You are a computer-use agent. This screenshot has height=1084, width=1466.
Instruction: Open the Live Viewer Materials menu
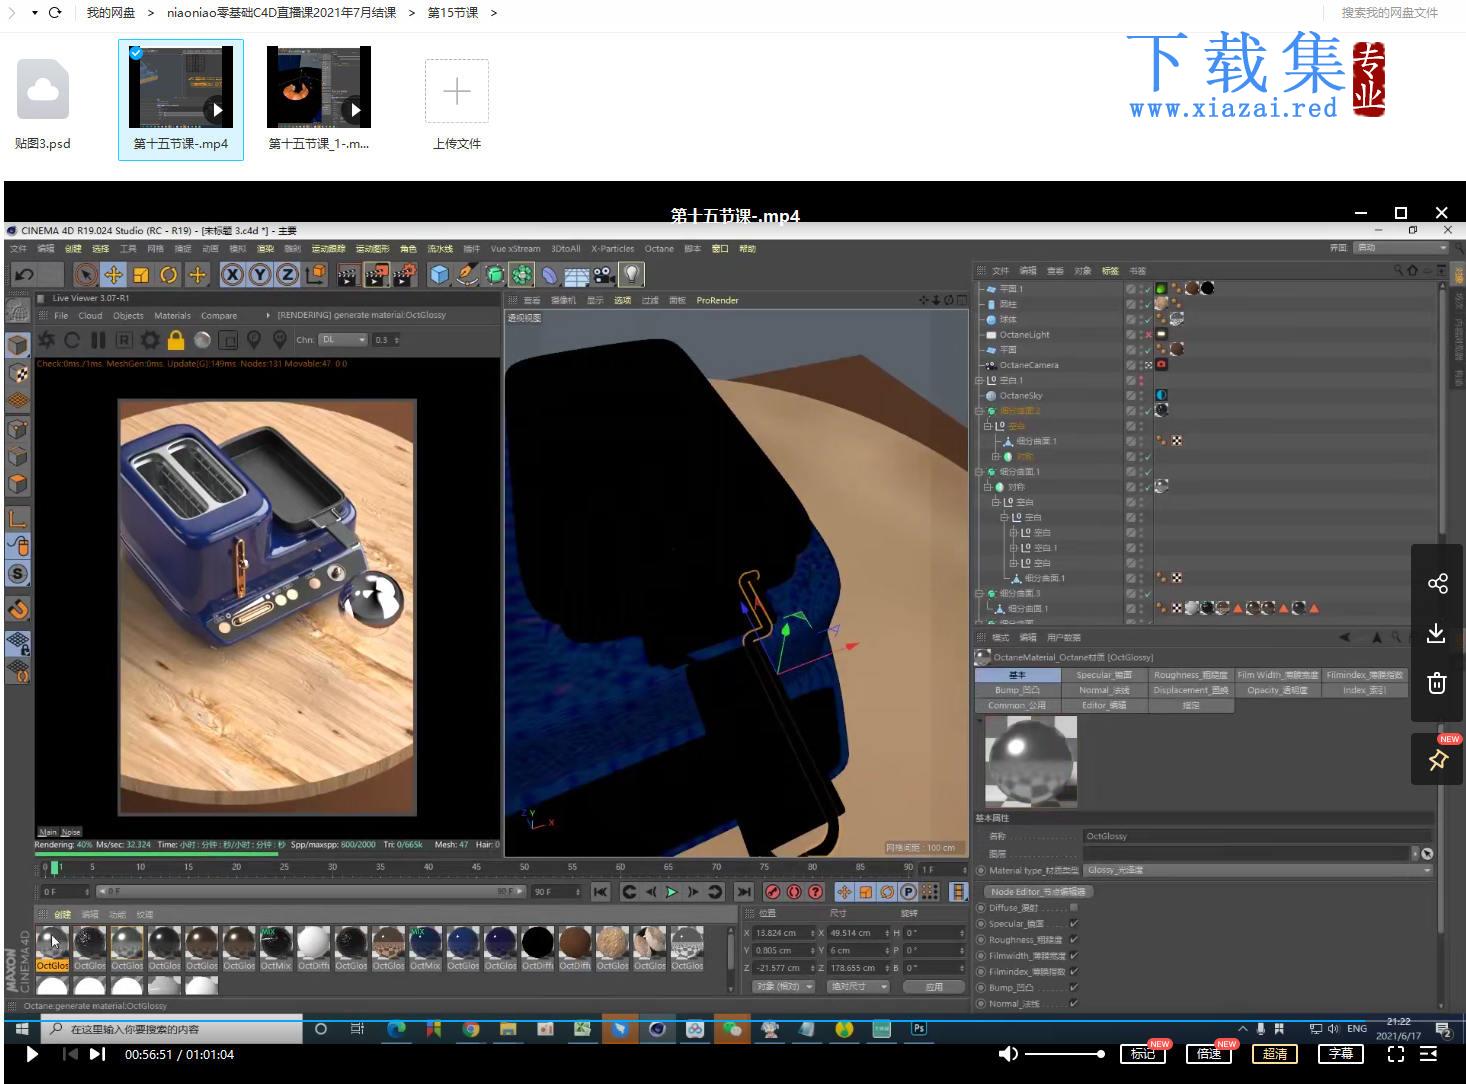coord(172,315)
